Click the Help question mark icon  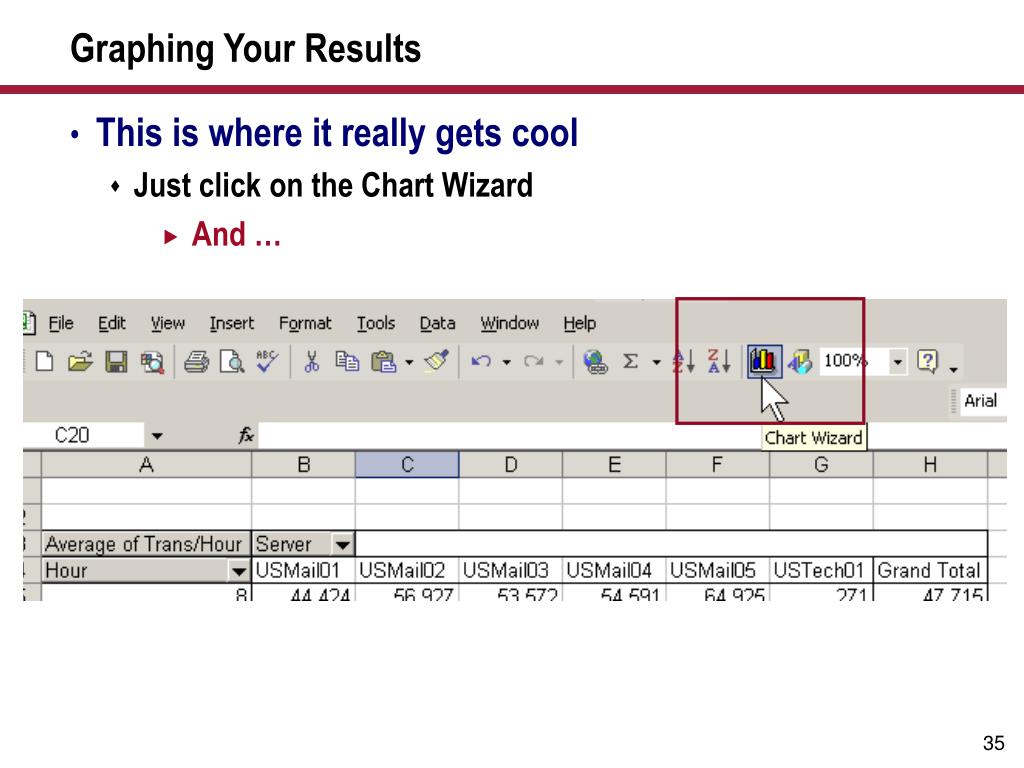click(927, 361)
